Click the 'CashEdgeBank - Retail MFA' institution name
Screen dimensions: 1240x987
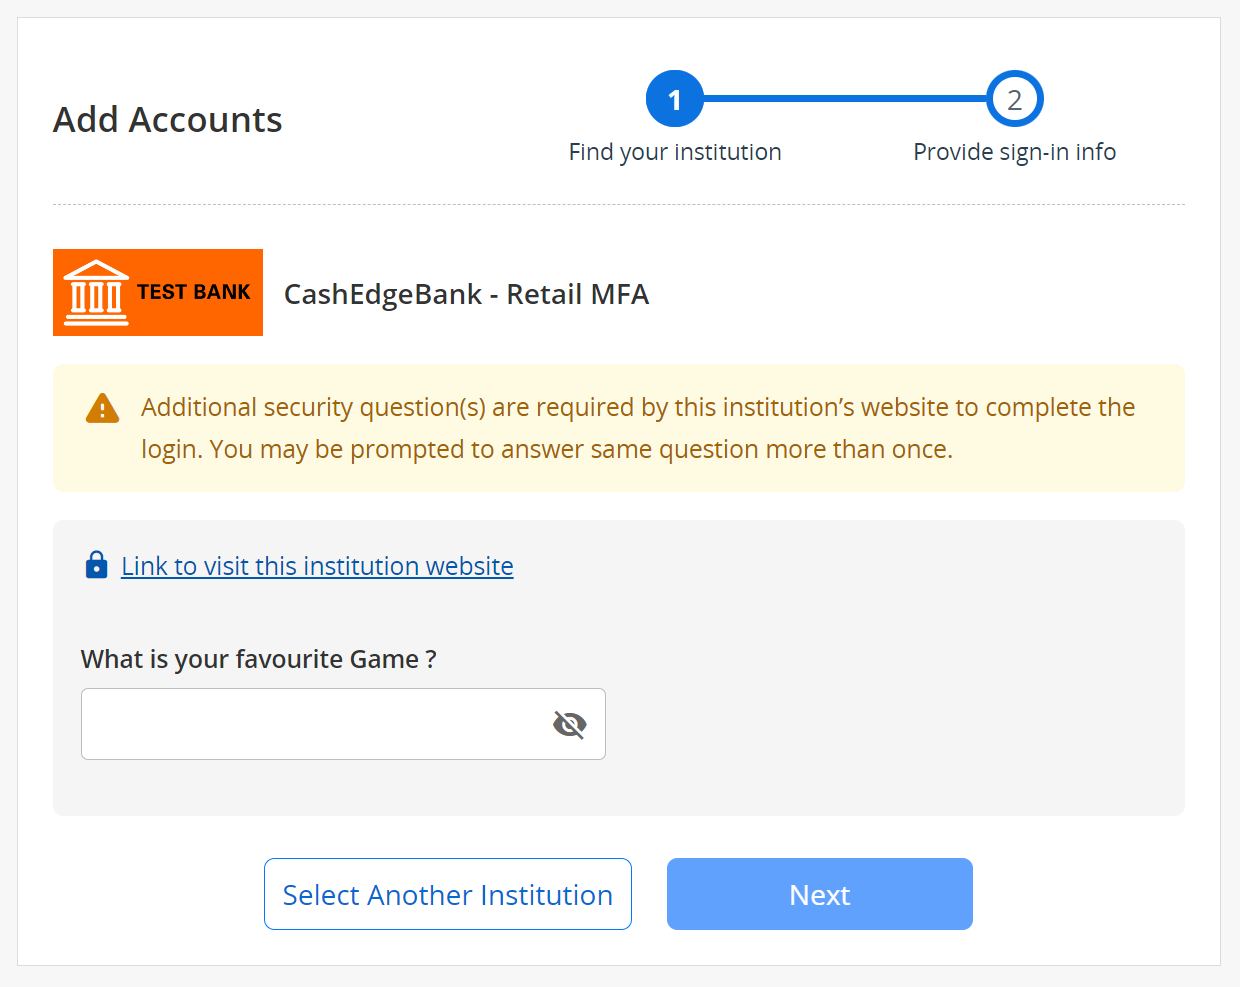point(466,294)
